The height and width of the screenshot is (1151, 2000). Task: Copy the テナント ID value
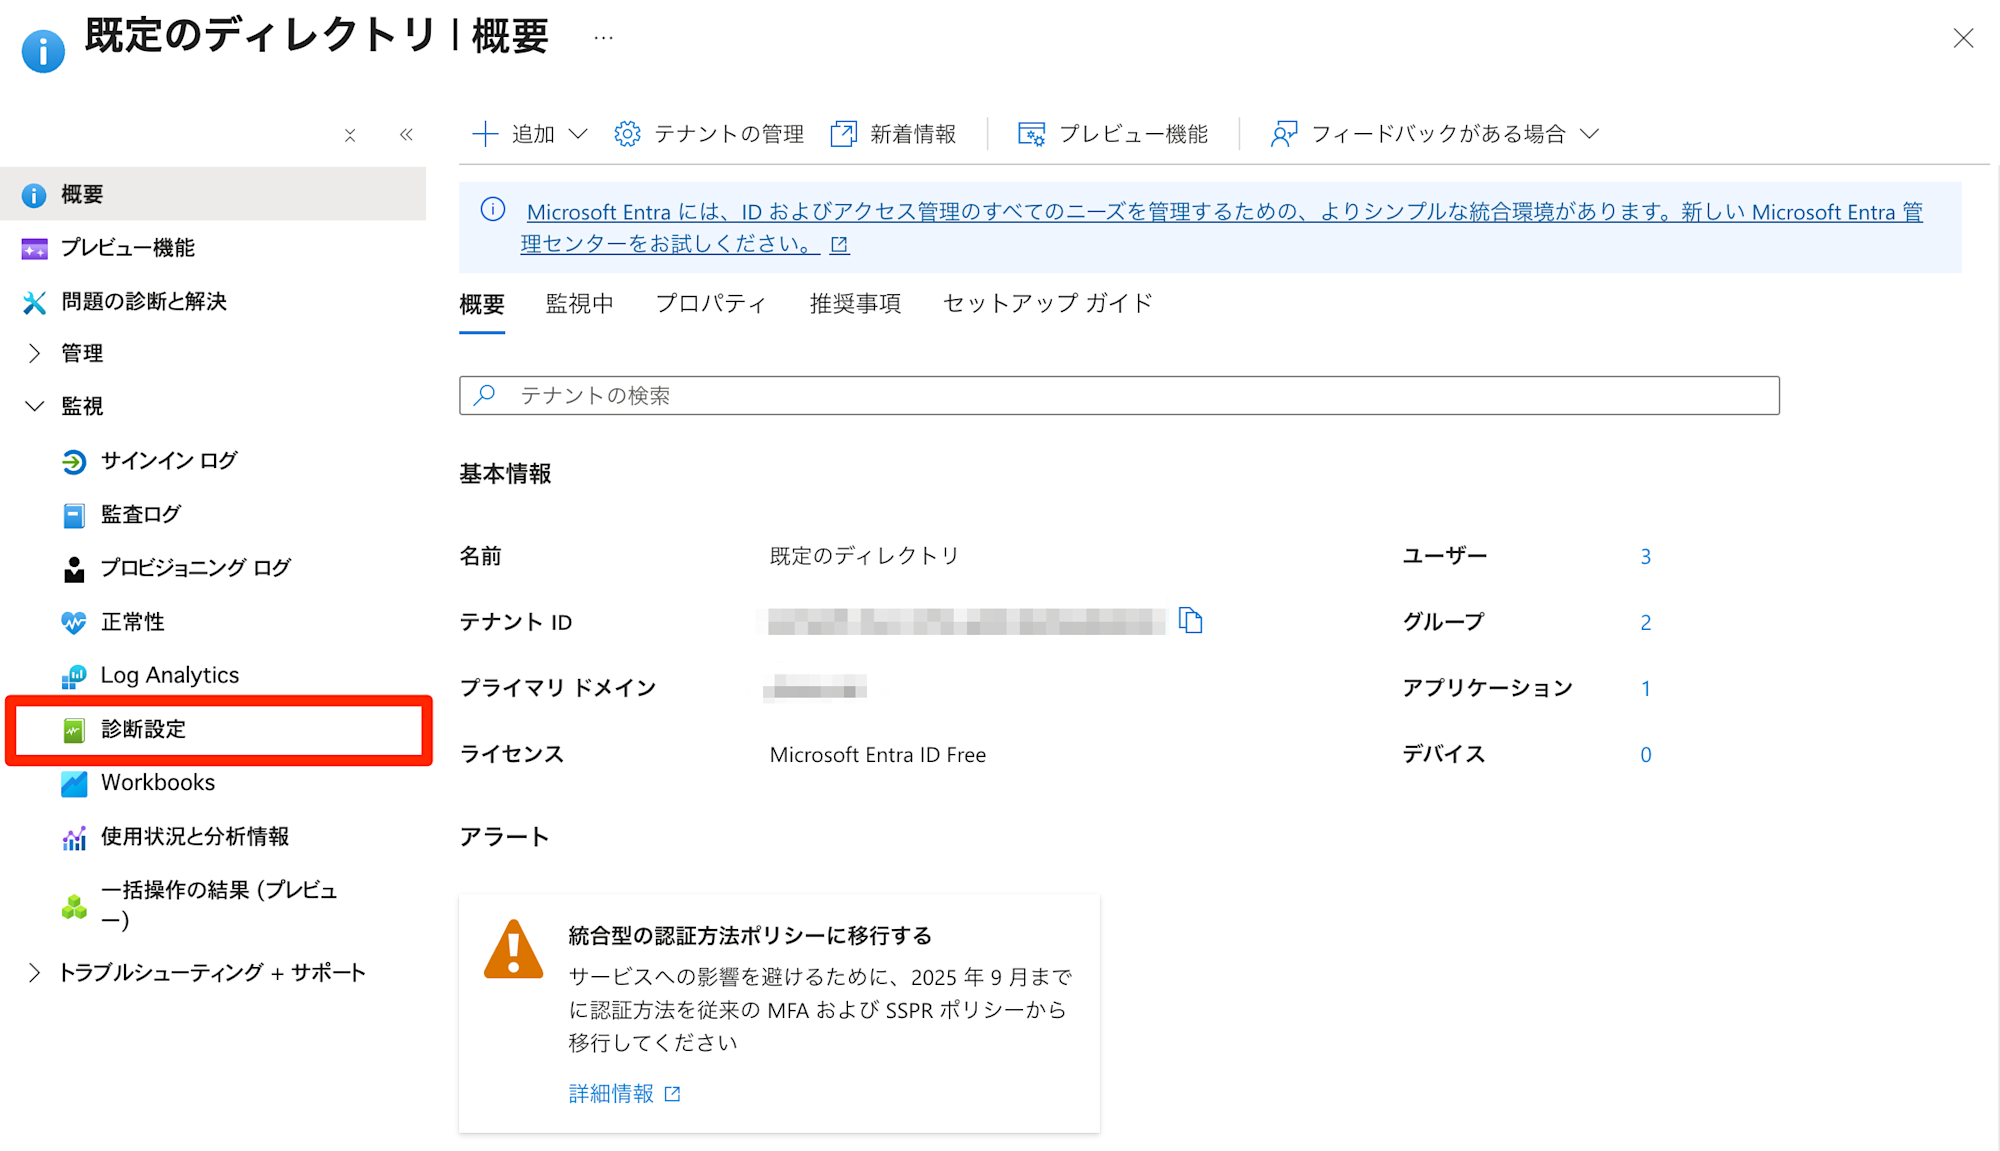coord(1190,621)
